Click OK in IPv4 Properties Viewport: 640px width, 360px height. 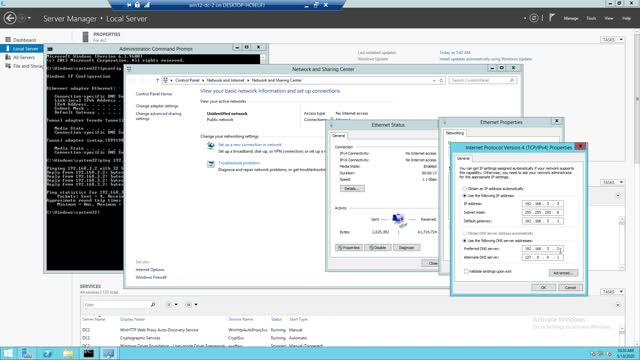tap(543, 287)
